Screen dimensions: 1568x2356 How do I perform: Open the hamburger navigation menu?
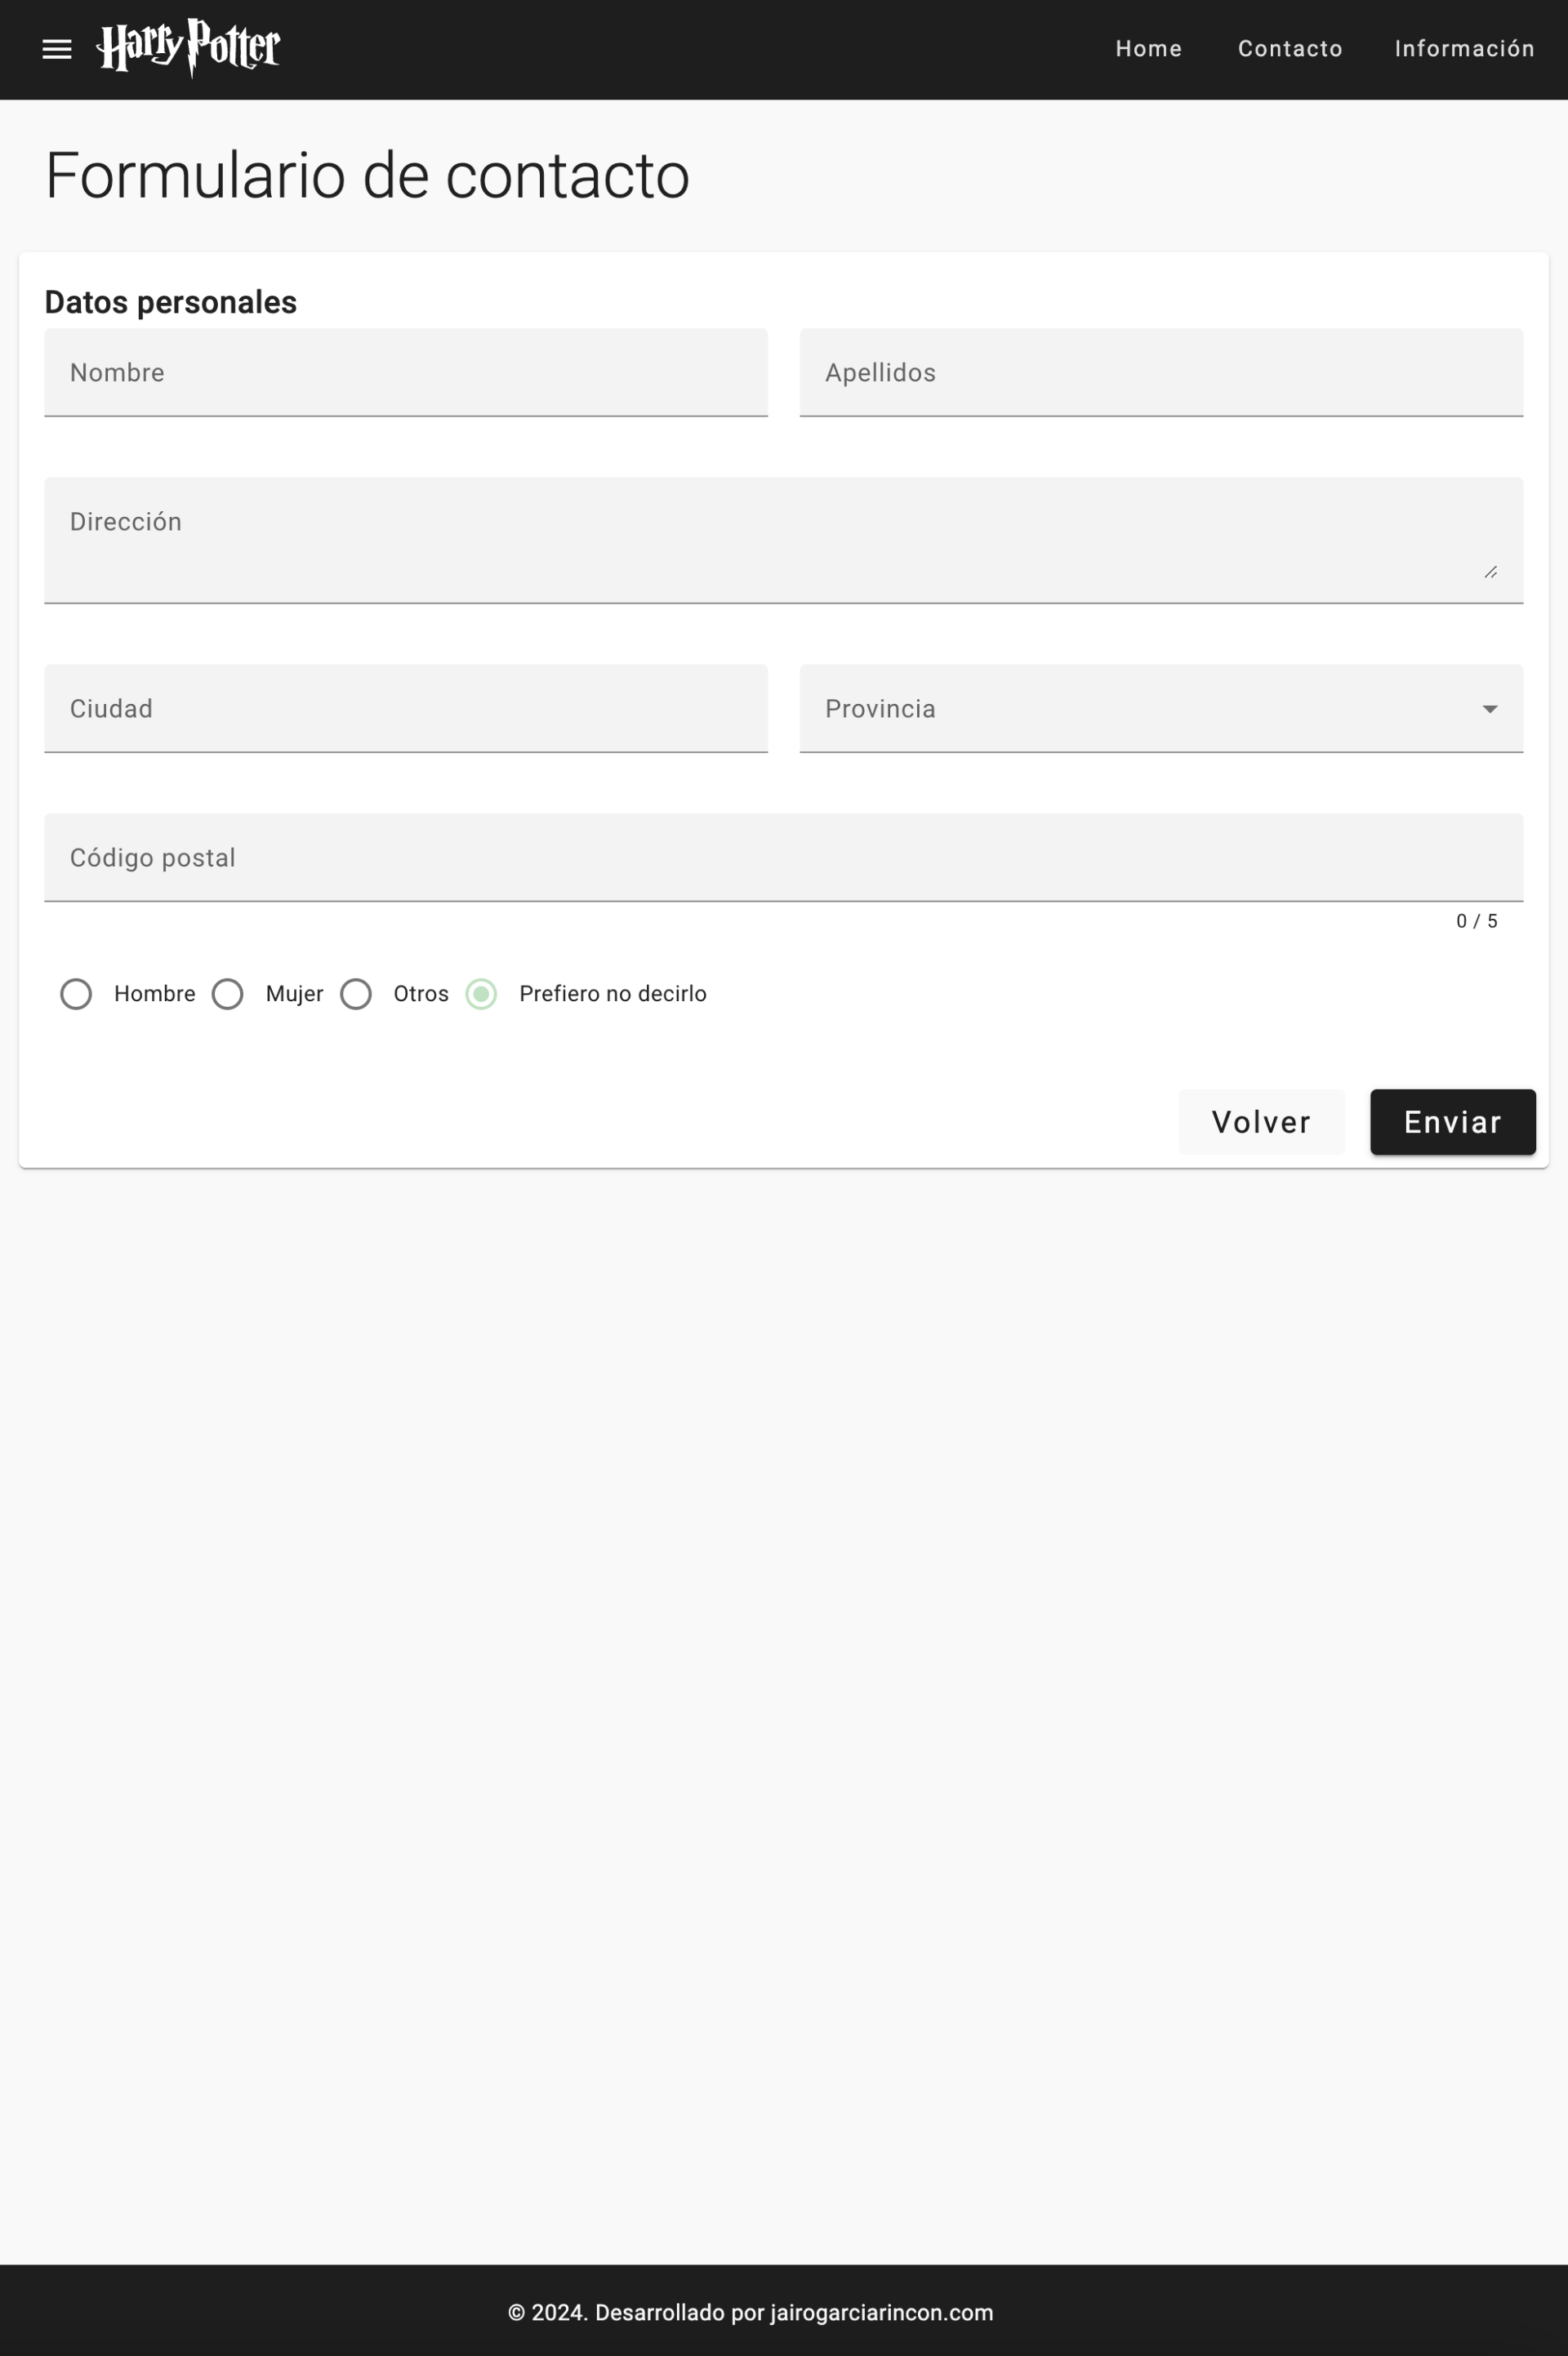pos(56,49)
